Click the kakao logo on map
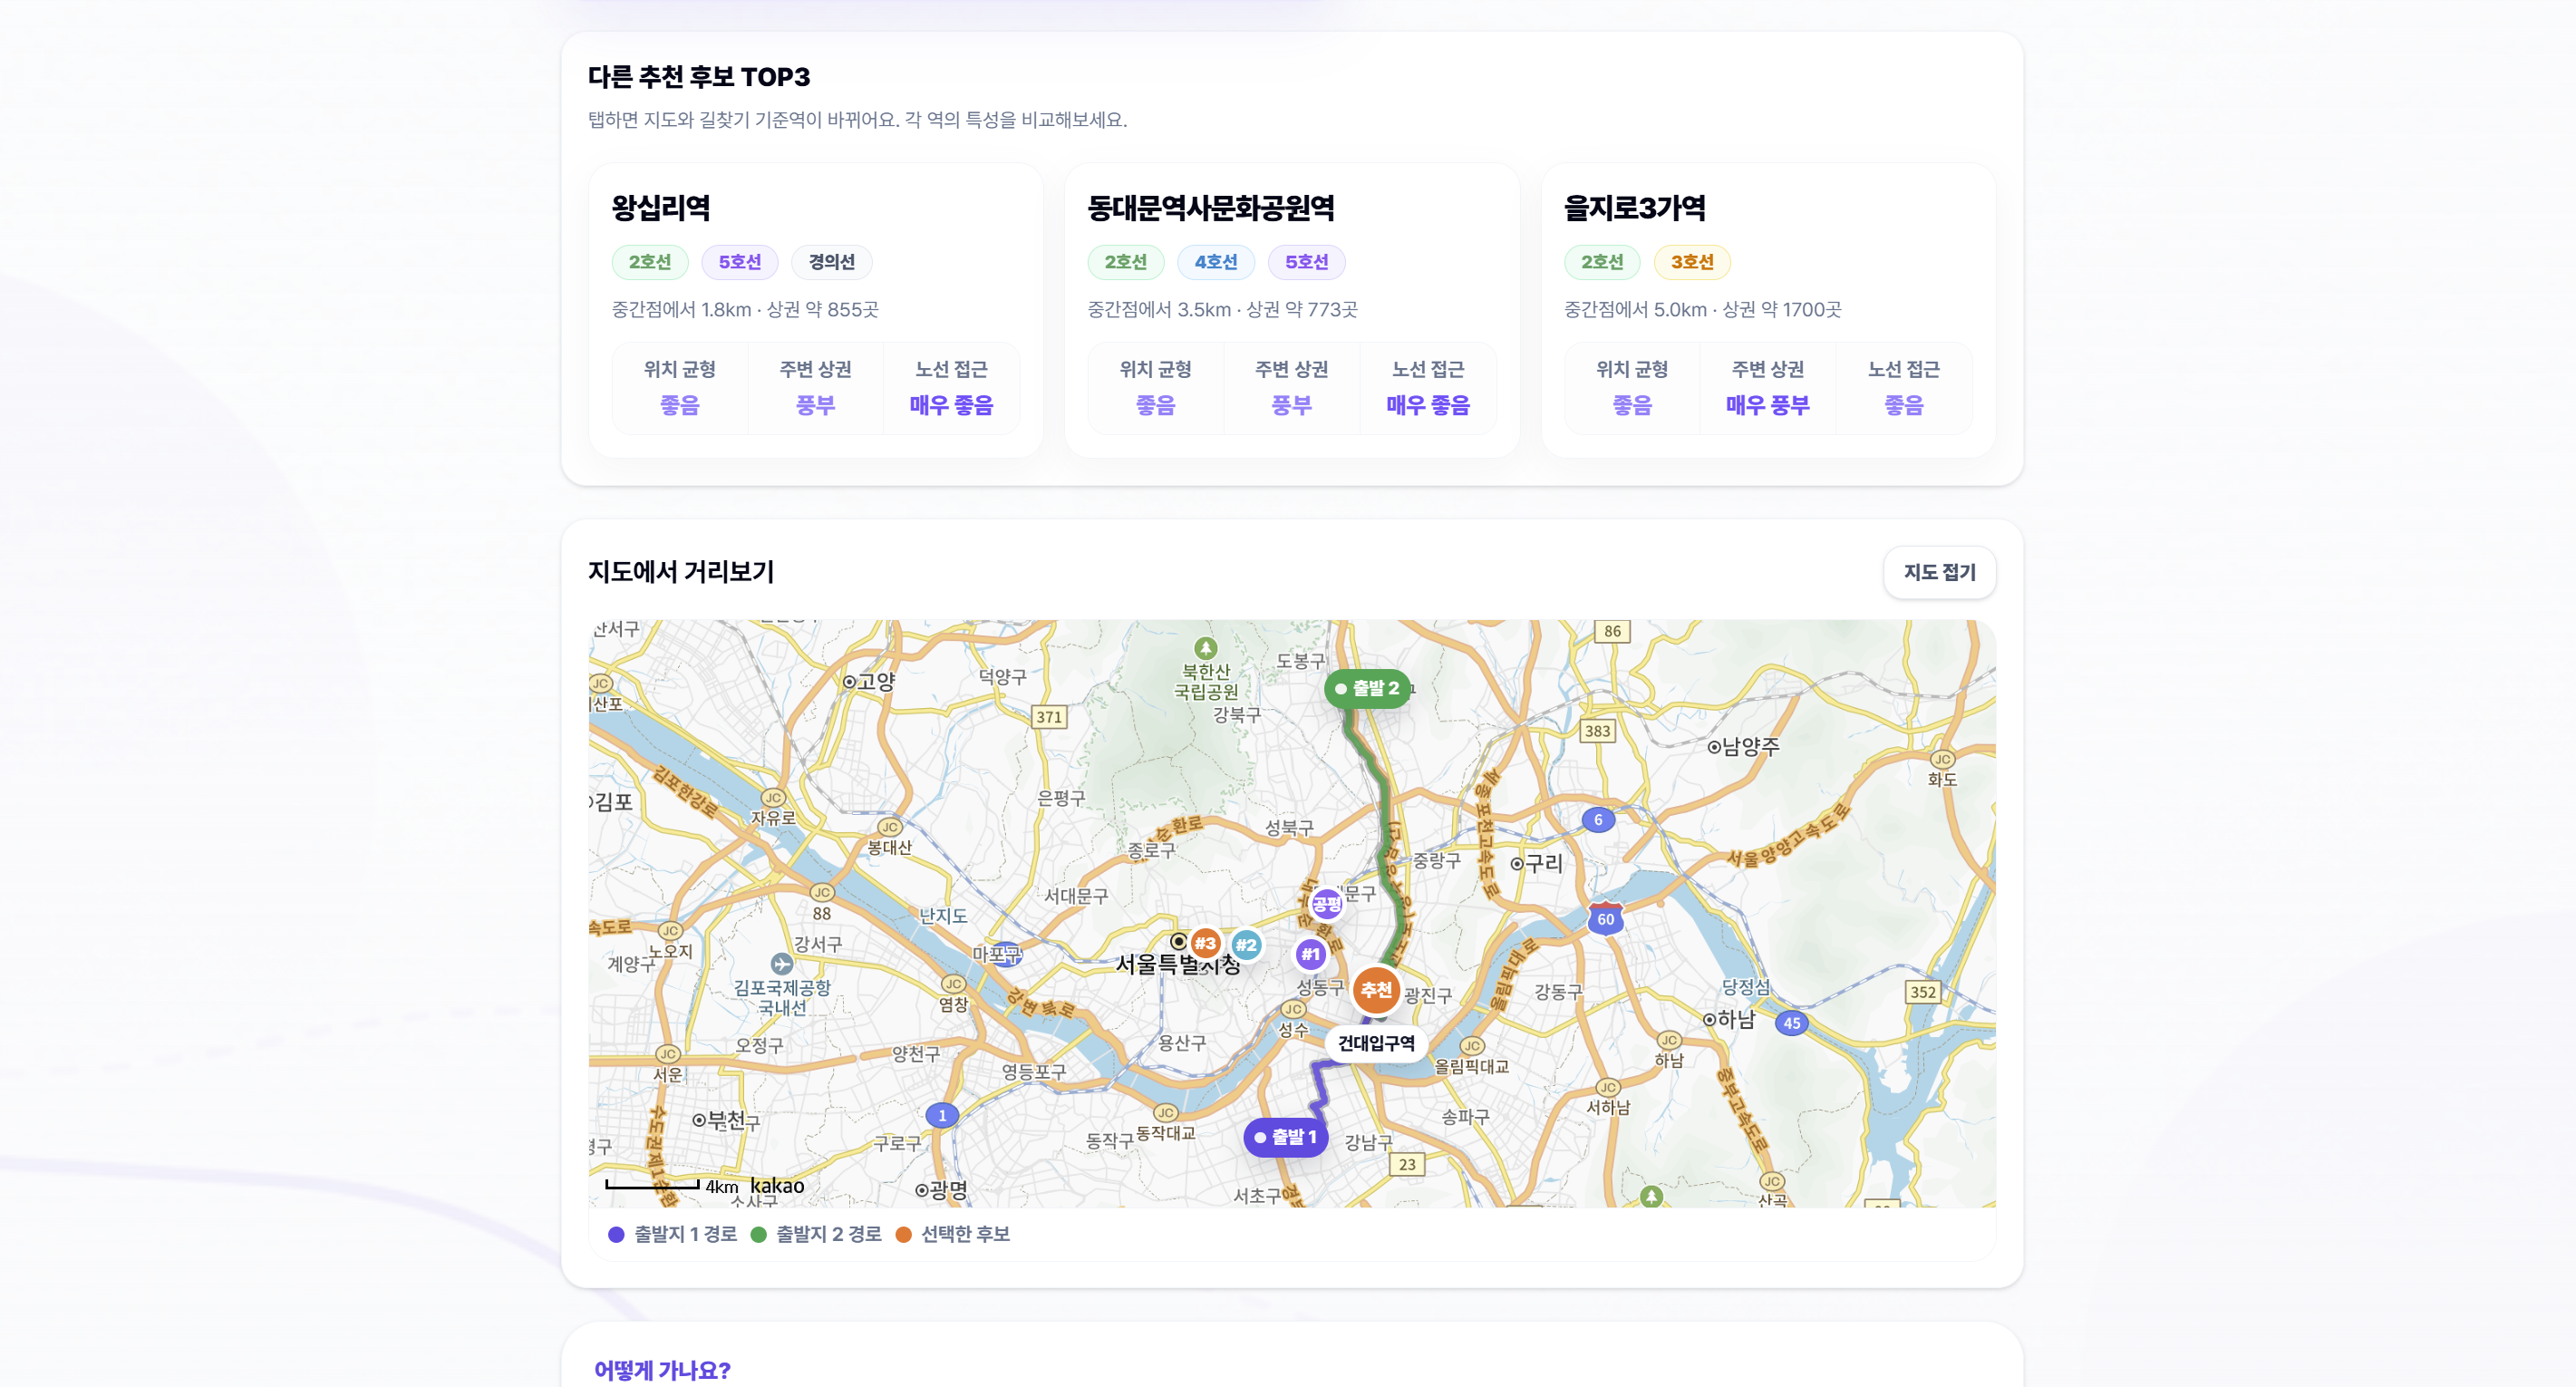The width and height of the screenshot is (2576, 1387). click(x=777, y=1185)
